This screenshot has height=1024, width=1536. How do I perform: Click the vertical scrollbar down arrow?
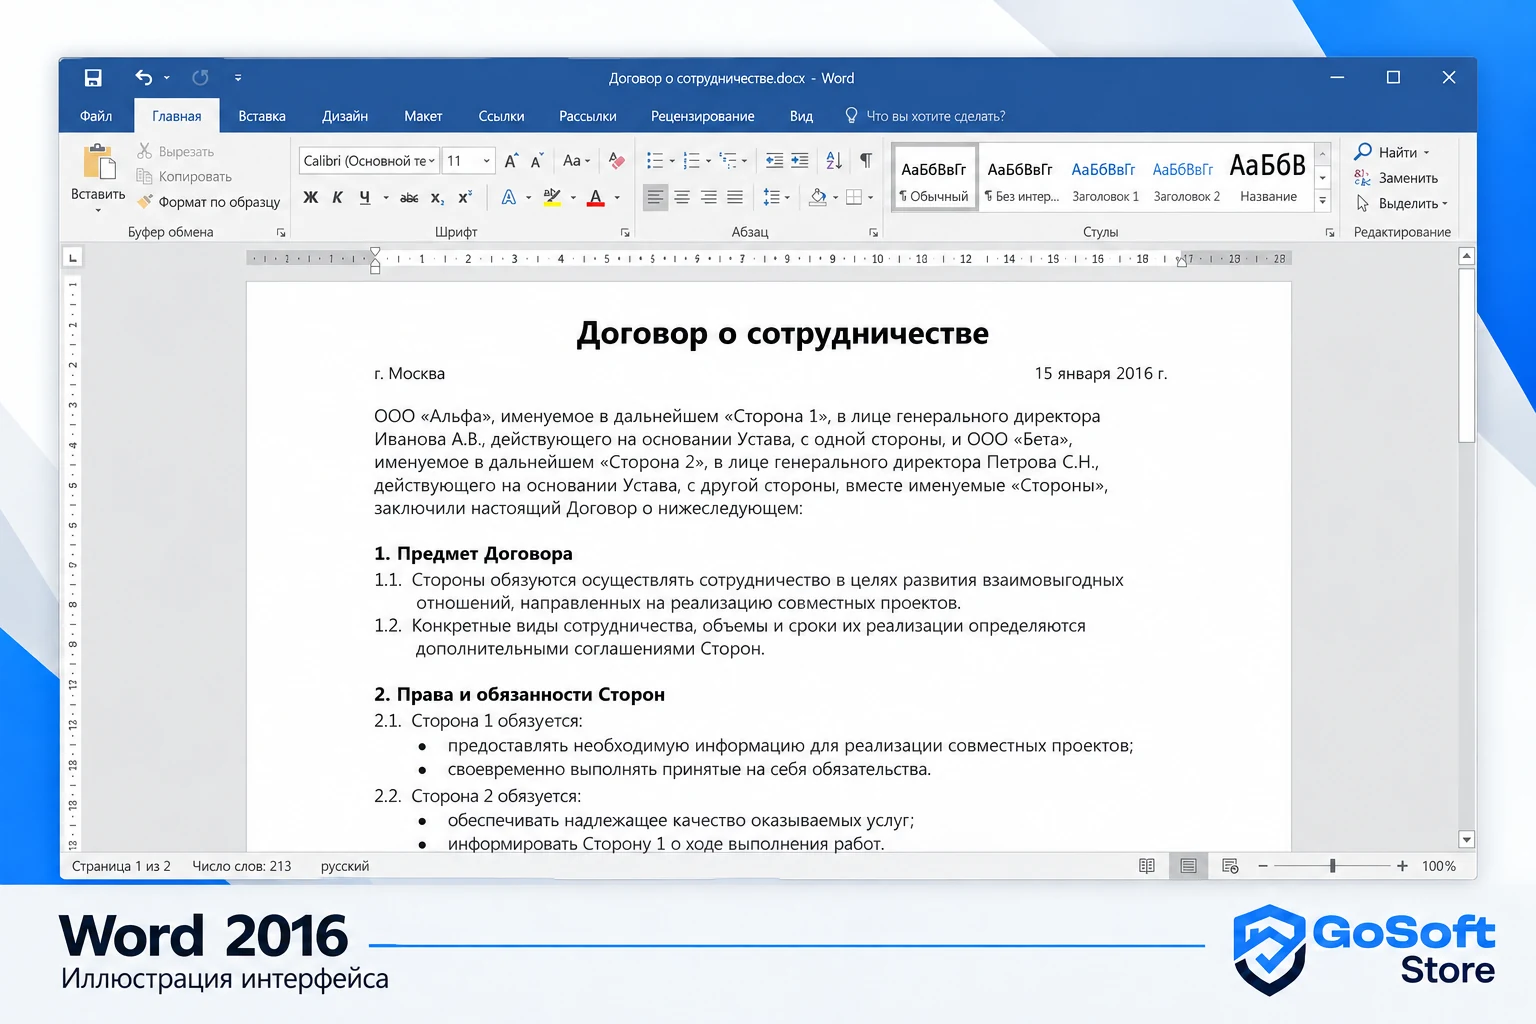pyautogui.click(x=1467, y=840)
